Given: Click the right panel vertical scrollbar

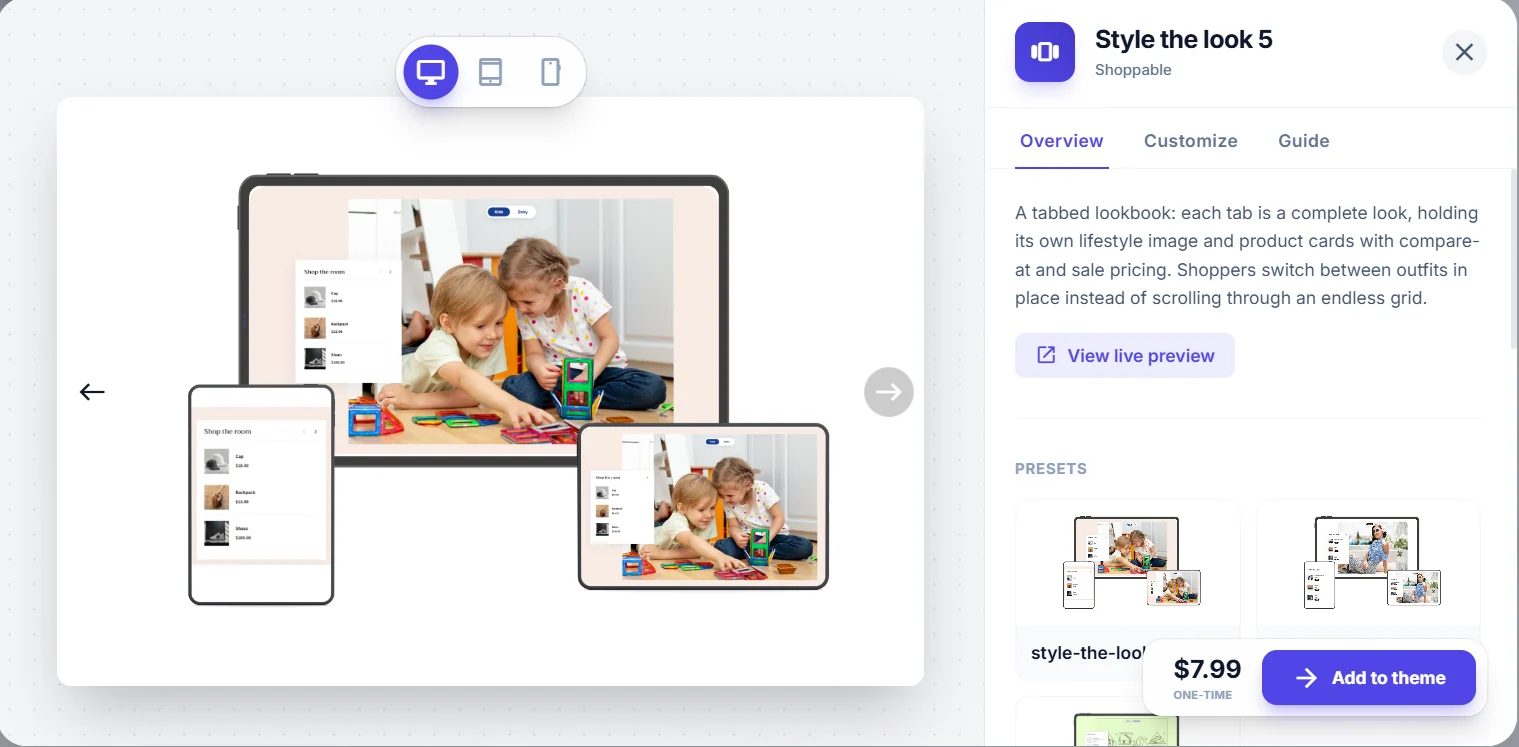Looking at the screenshot, I should (1514, 260).
